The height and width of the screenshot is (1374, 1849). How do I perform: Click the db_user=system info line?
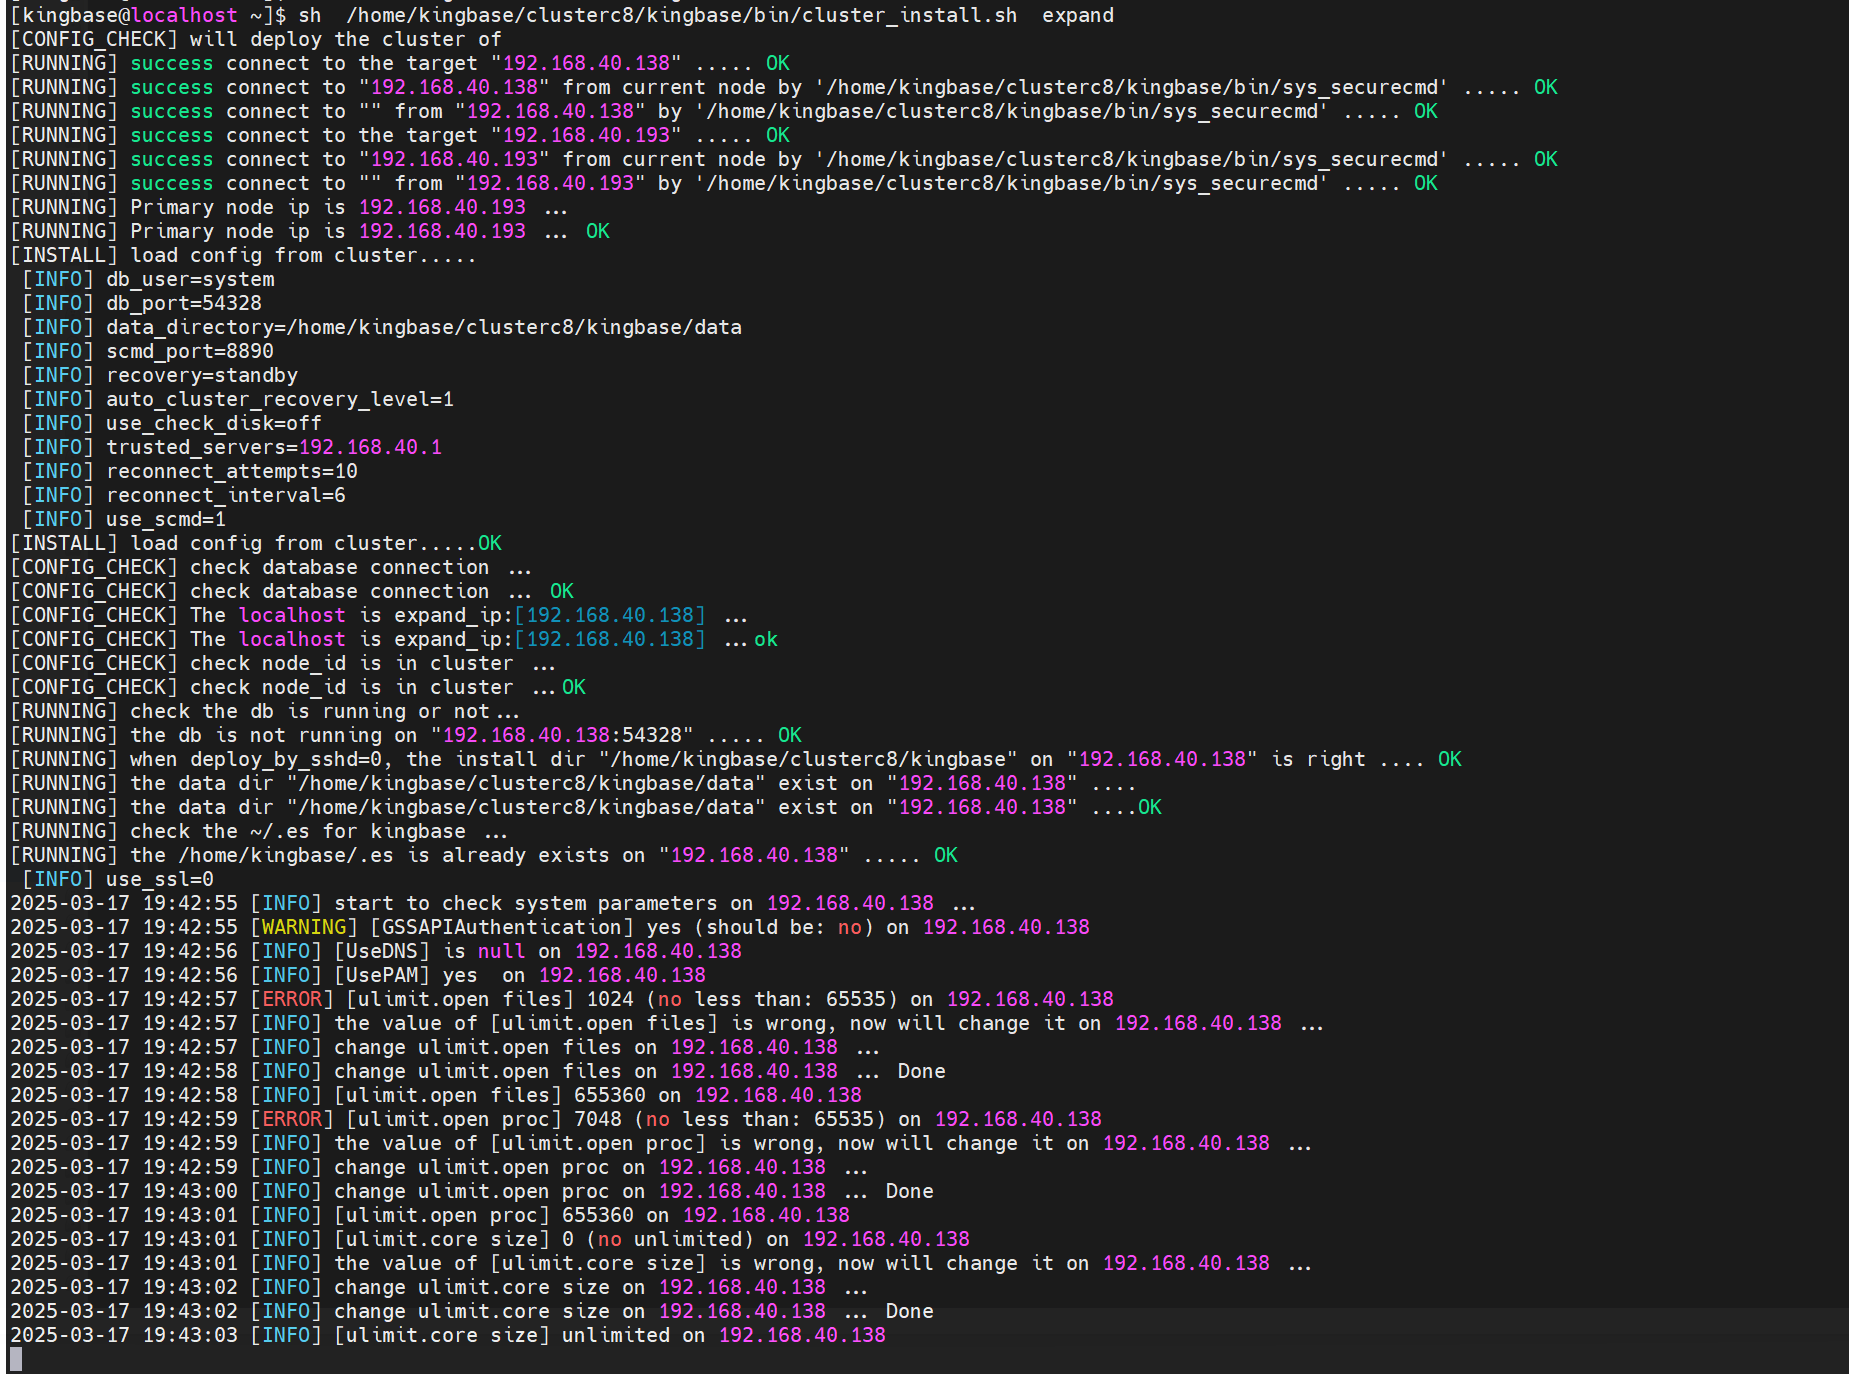point(190,279)
